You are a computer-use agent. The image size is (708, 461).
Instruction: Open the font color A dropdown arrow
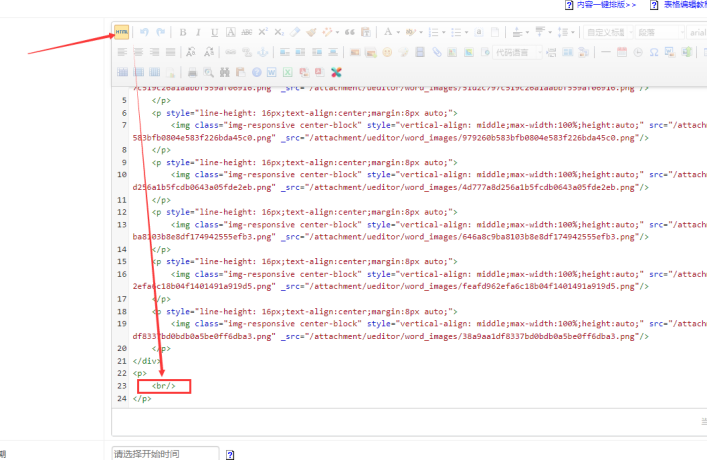(400, 32)
